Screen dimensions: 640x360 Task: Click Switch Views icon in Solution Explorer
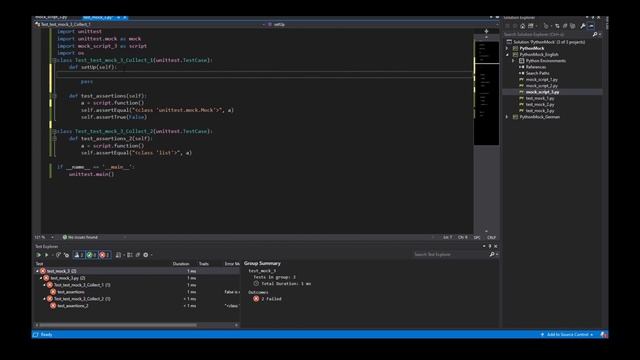tap(531, 26)
